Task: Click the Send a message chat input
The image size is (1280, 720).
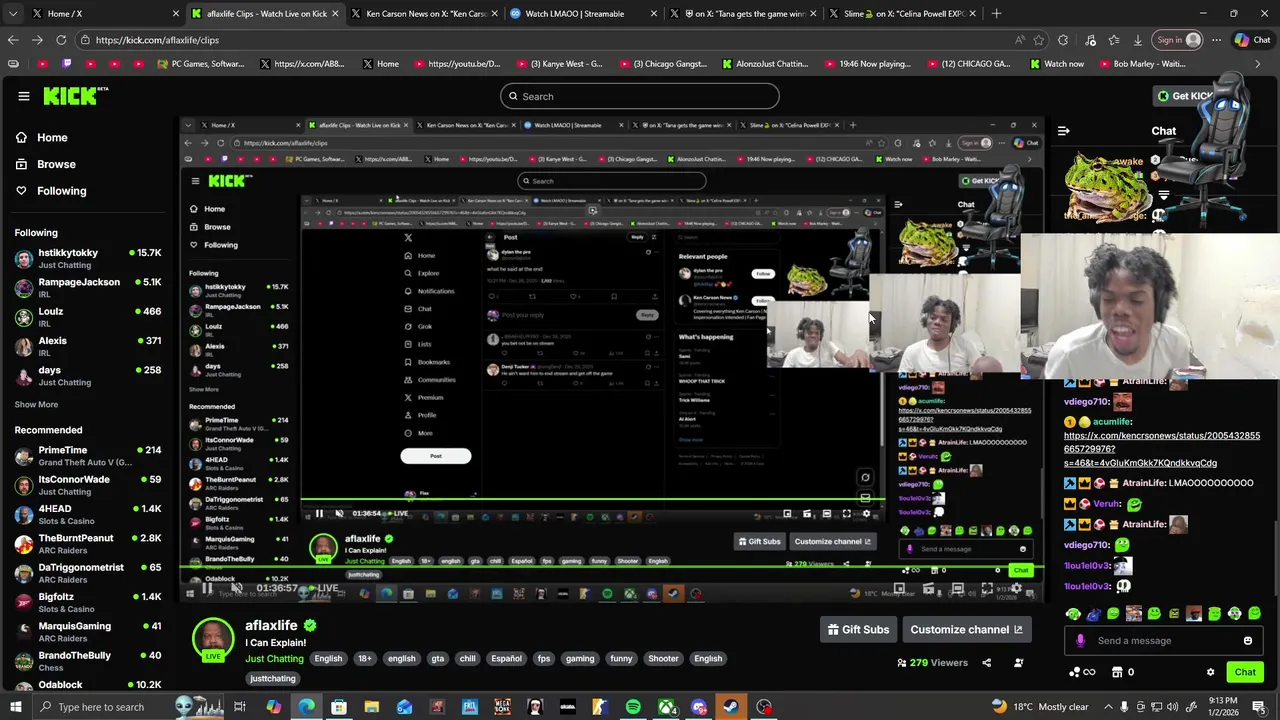Action: tap(1162, 641)
